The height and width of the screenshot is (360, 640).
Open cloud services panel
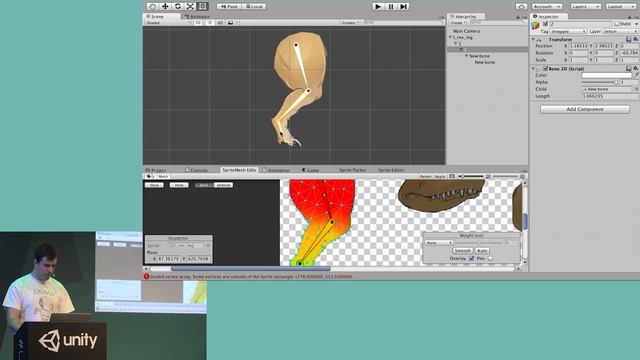coord(521,7)
